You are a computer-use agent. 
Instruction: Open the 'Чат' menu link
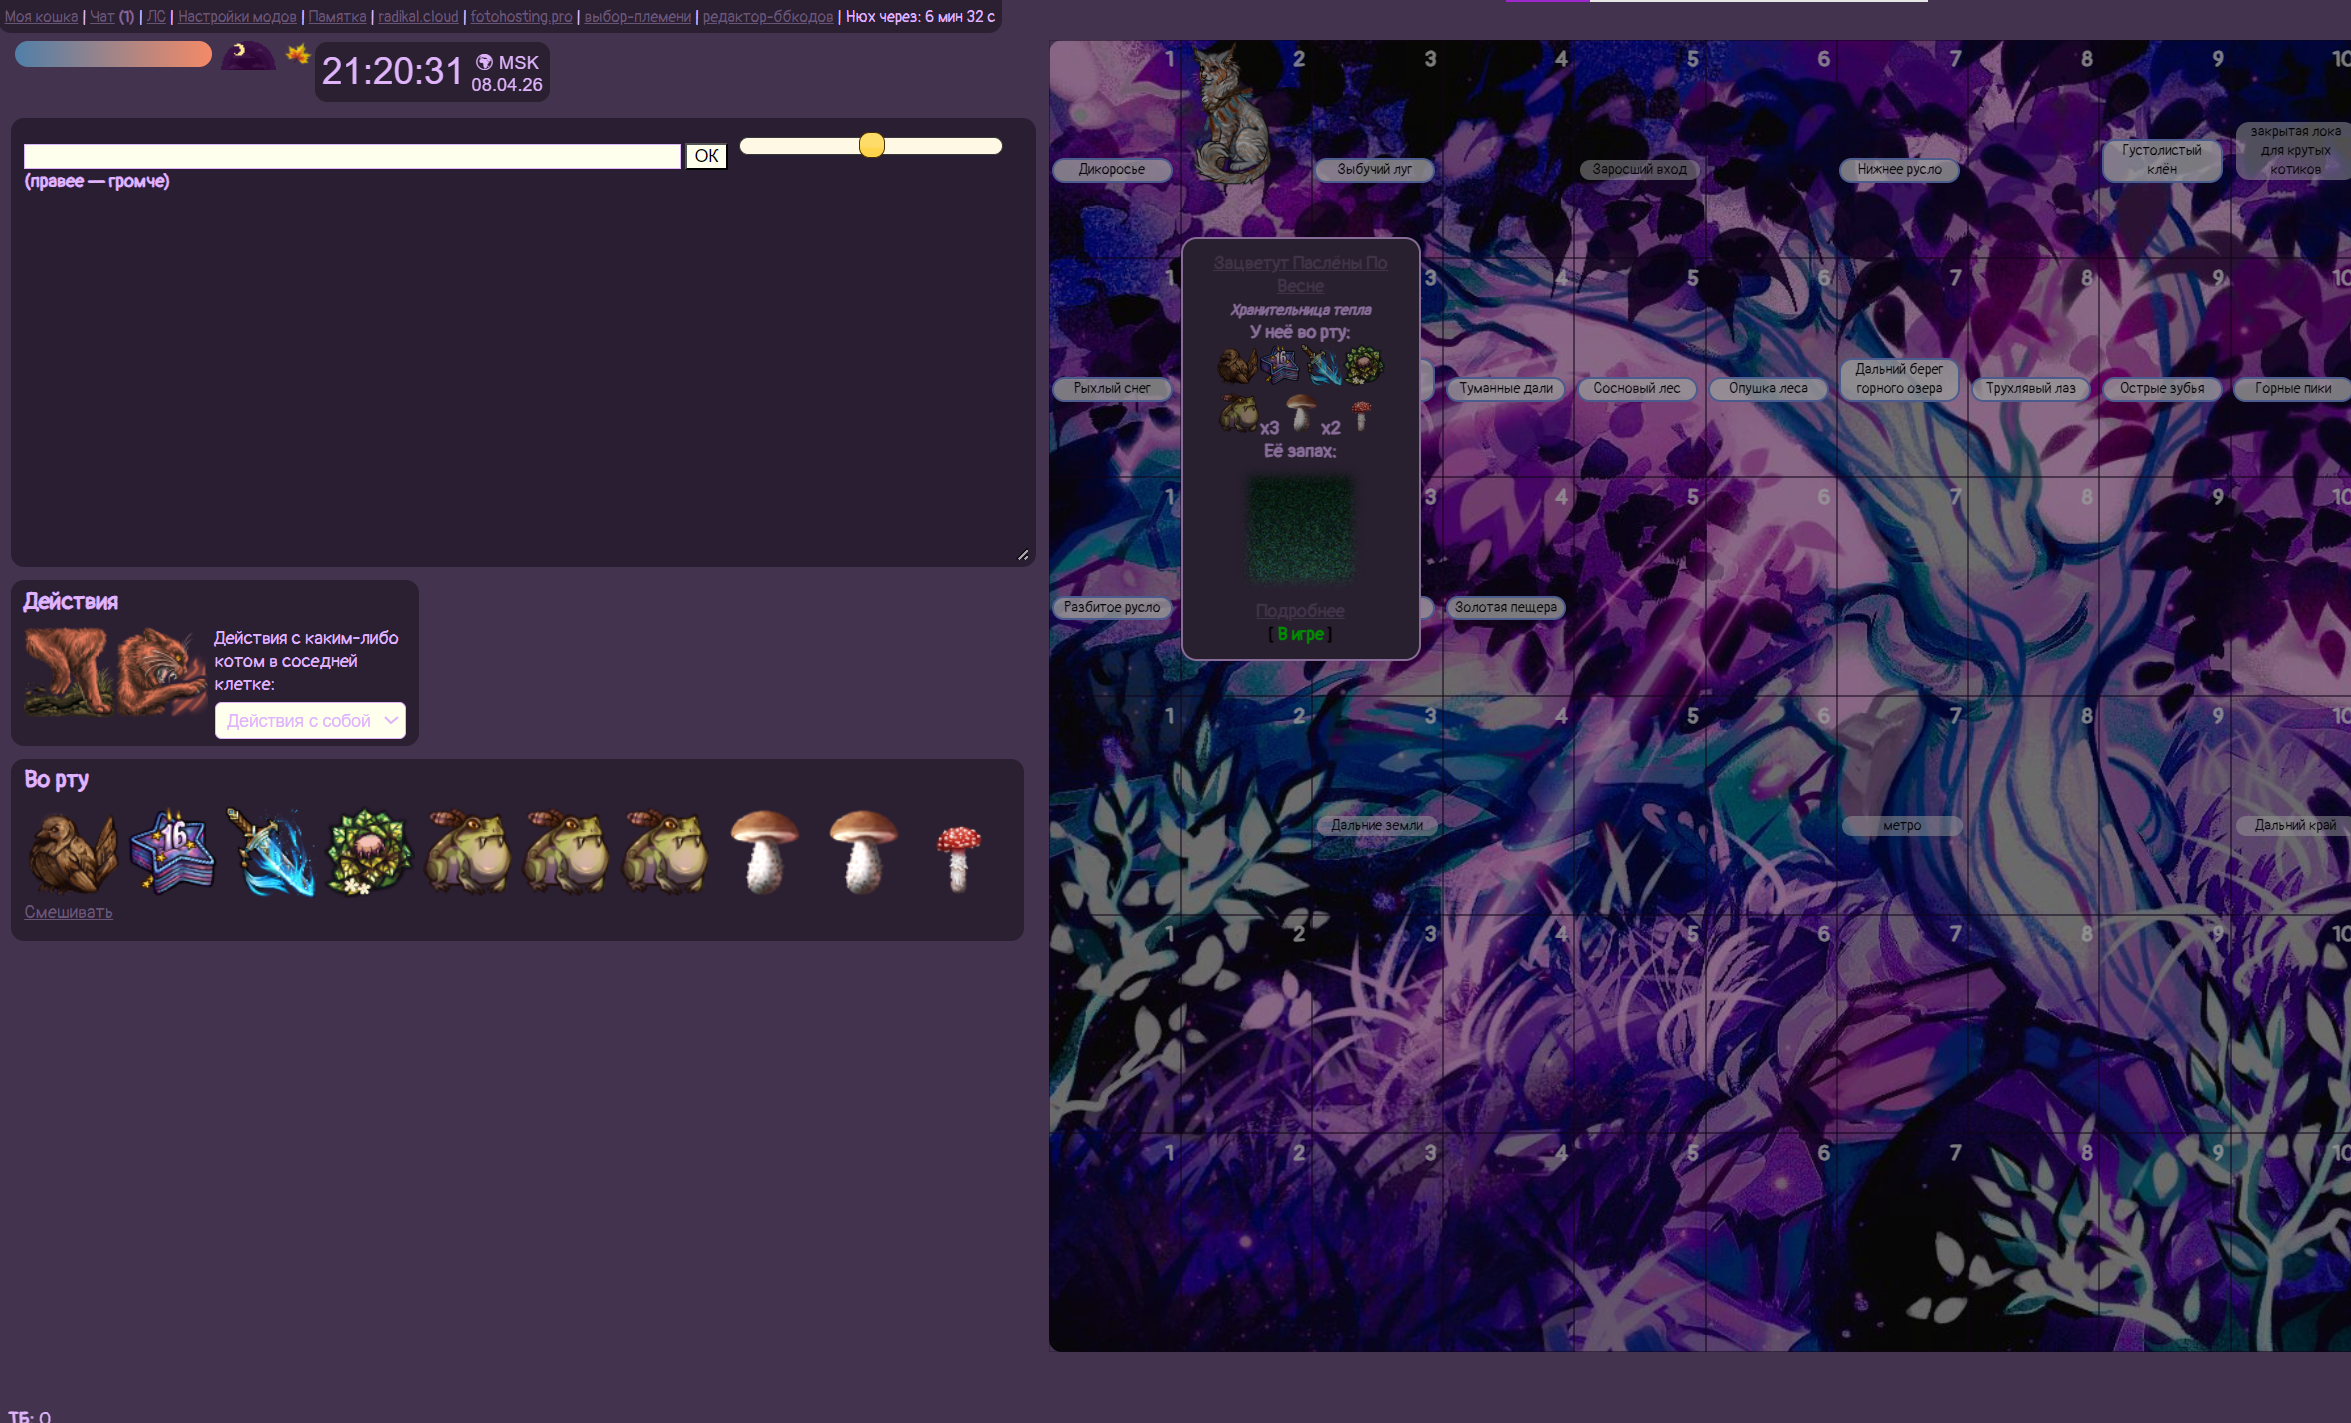click(102, 16)
